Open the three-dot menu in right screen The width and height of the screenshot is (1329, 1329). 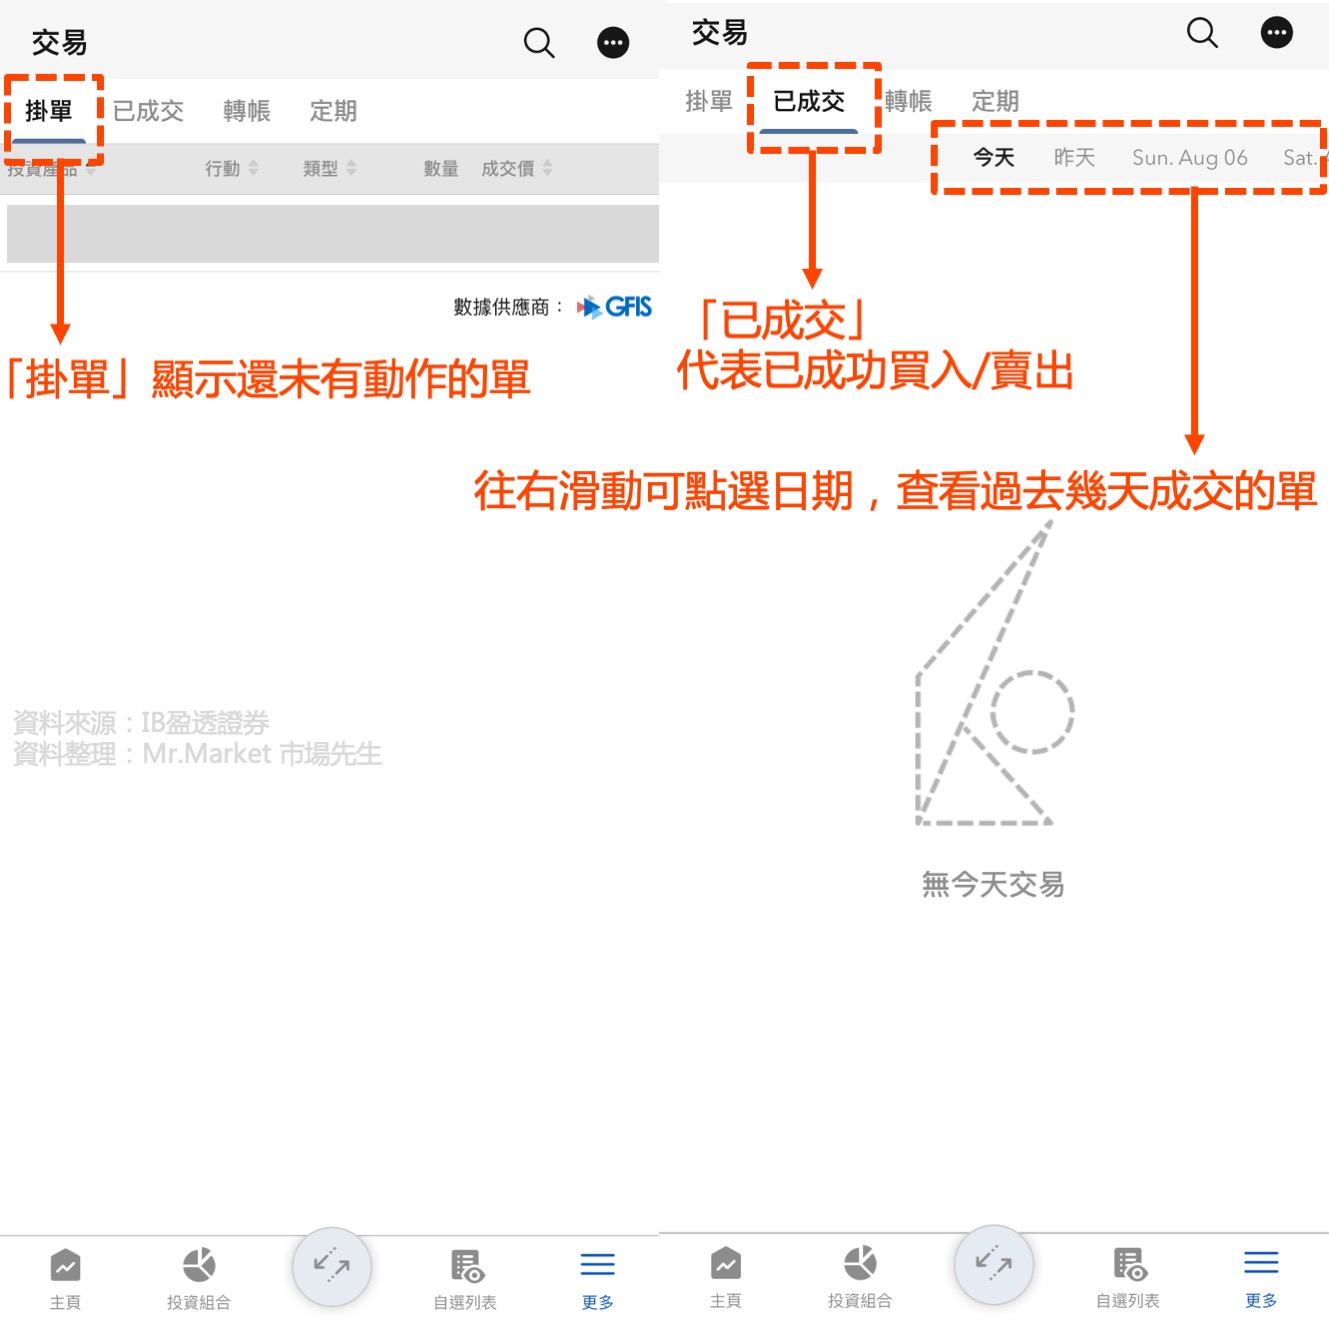pyautogui.click(x=1276, y=32)
